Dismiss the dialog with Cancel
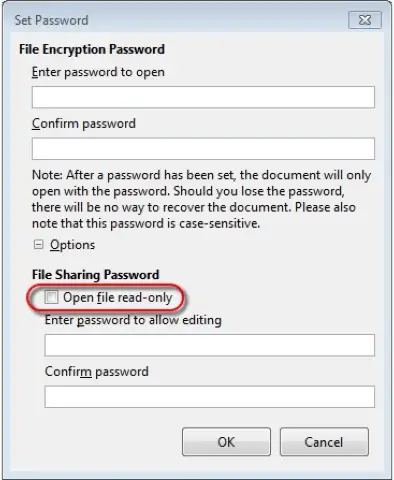The image size is (394, 480). (x=324, y=442)
